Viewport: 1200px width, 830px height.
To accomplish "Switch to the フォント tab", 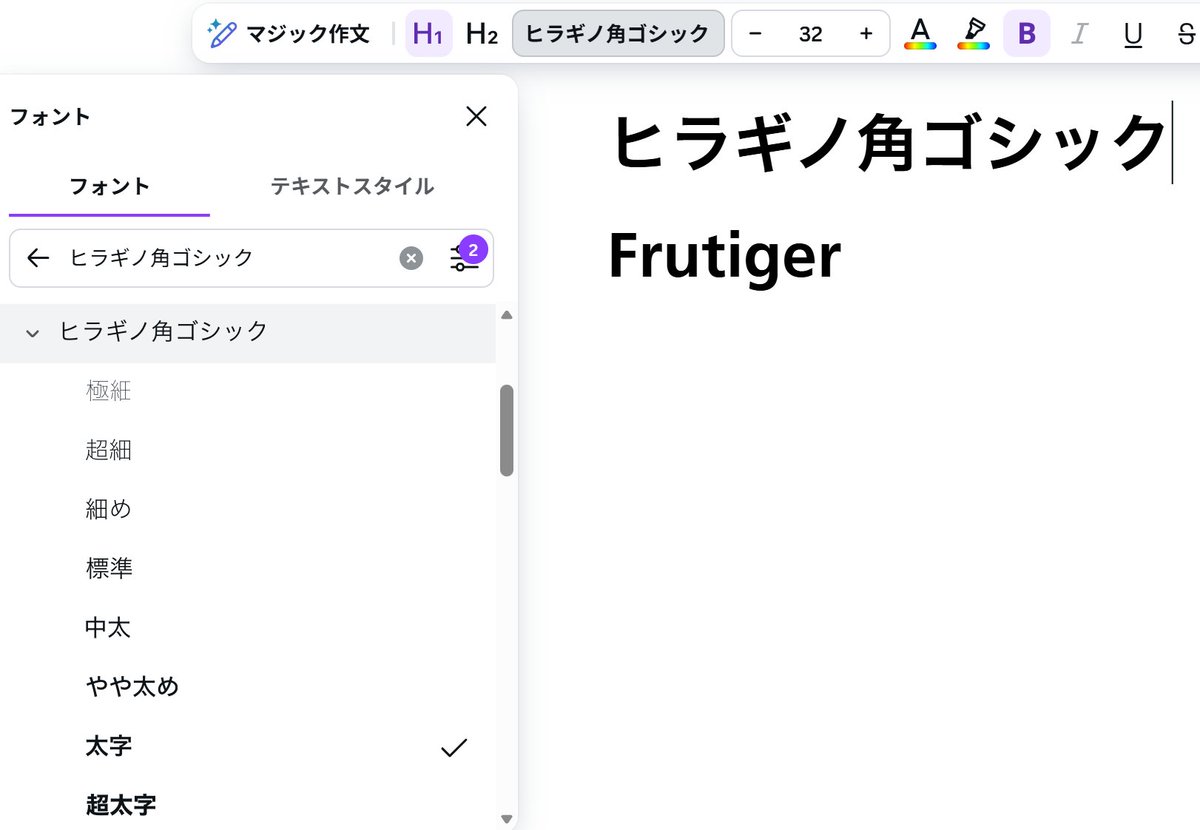I will [110, 187].
